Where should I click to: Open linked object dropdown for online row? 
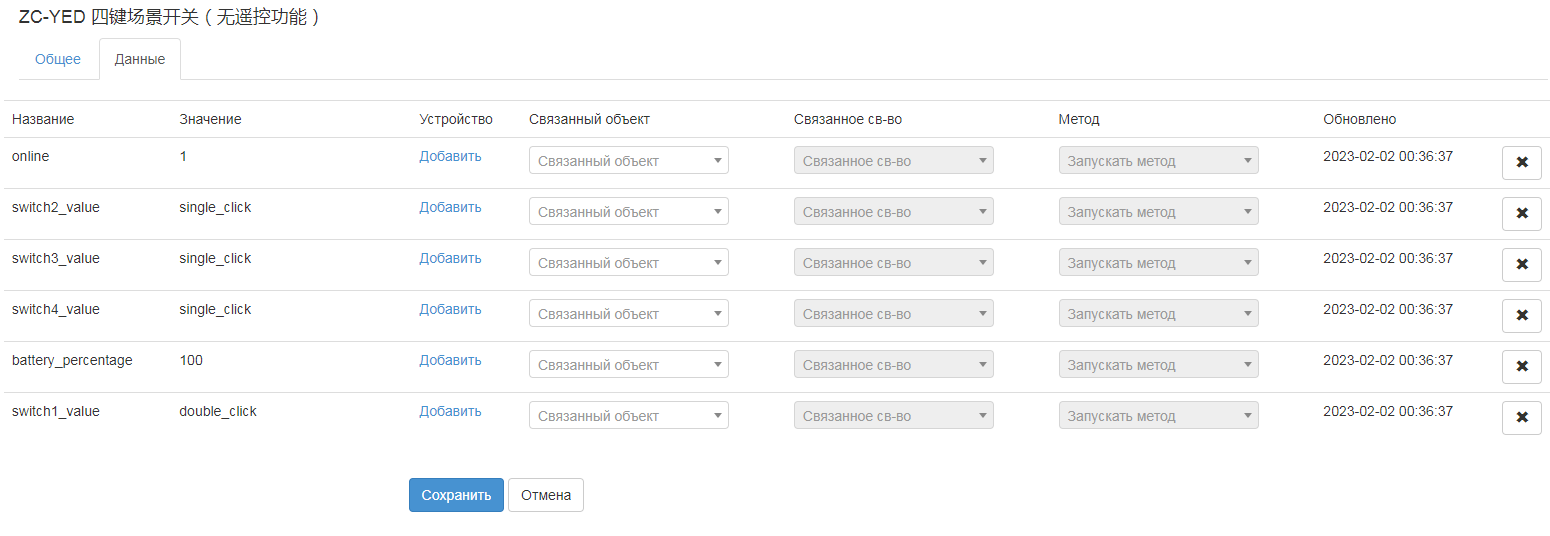click(x=628, y=161)
